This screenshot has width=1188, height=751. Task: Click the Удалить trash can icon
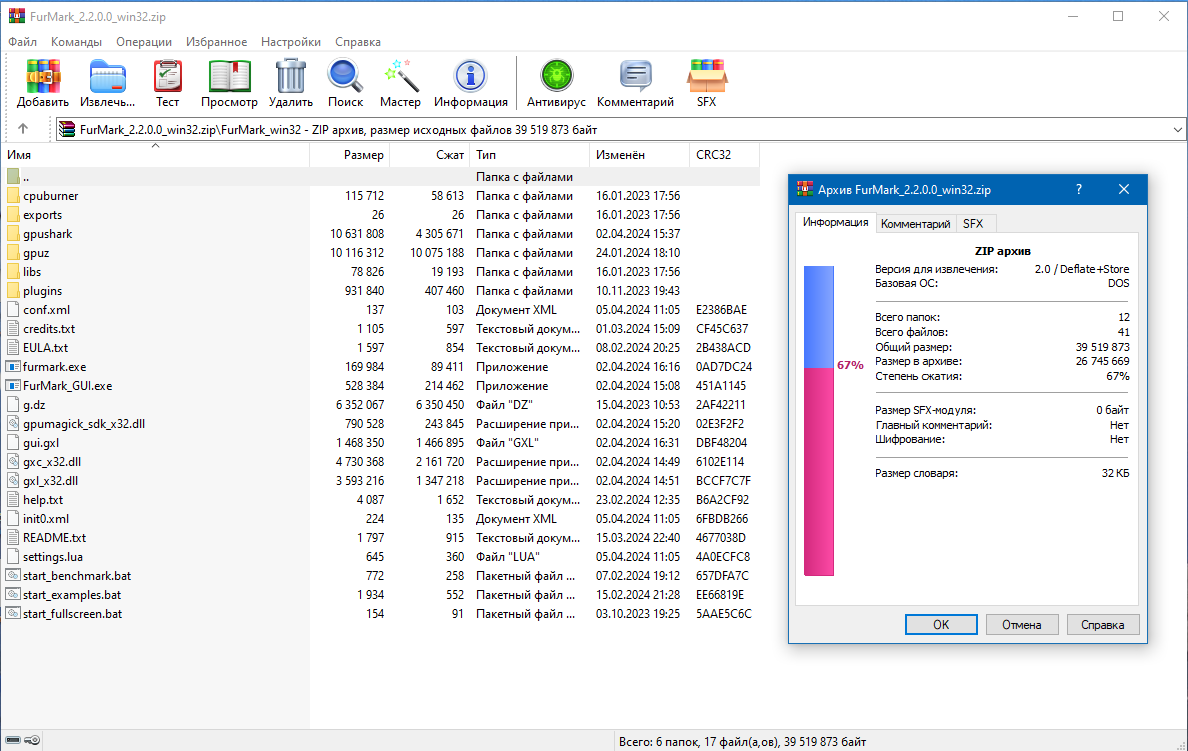(291, 77)
